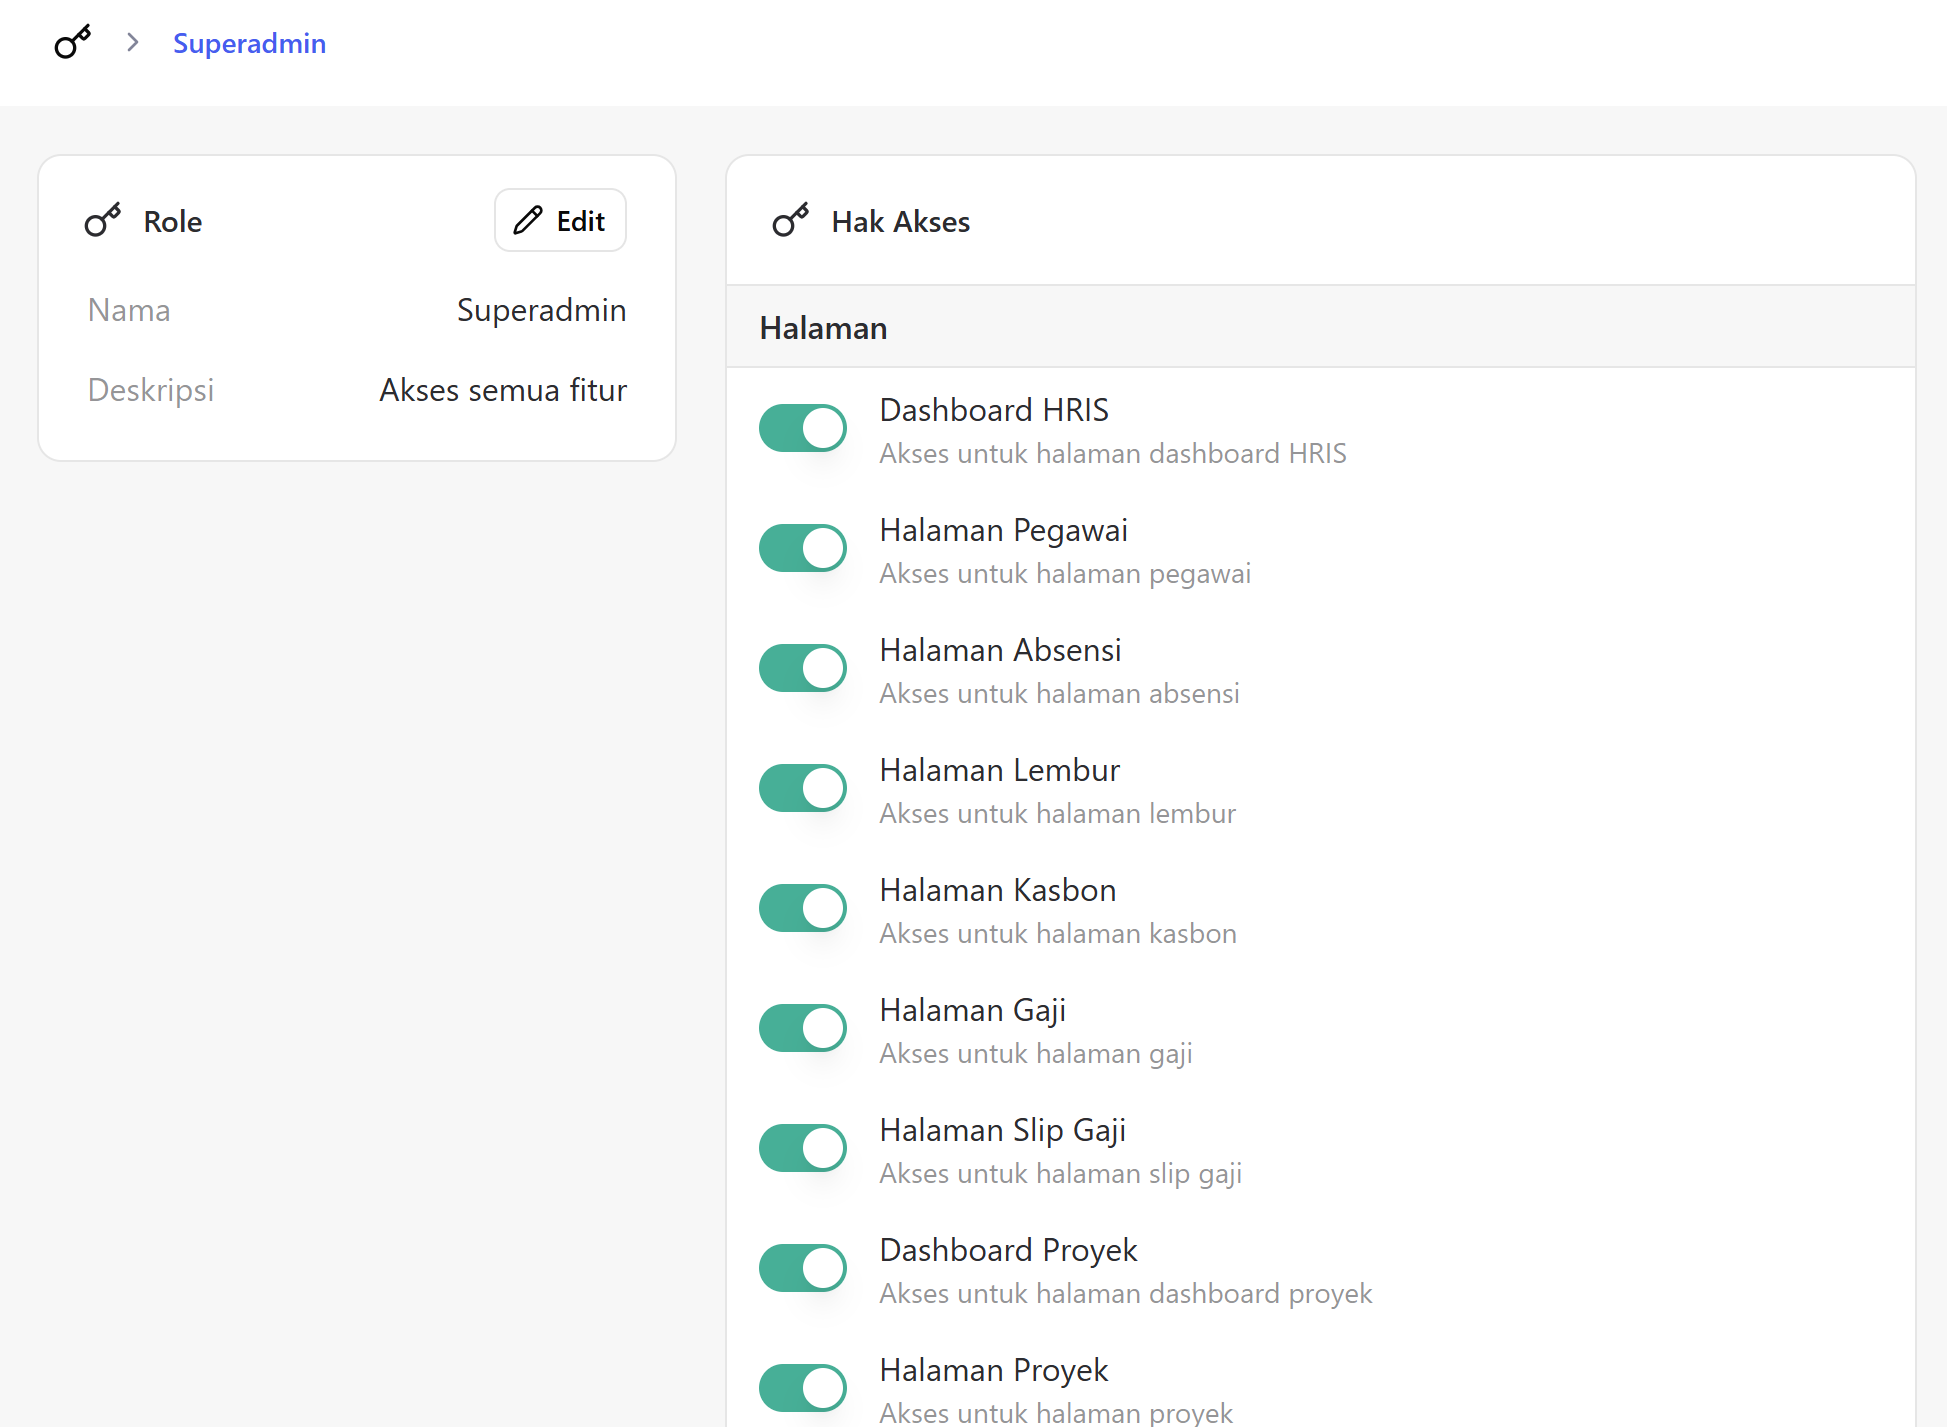Click the Hak Akses panel title

click(x=900, y=221)
